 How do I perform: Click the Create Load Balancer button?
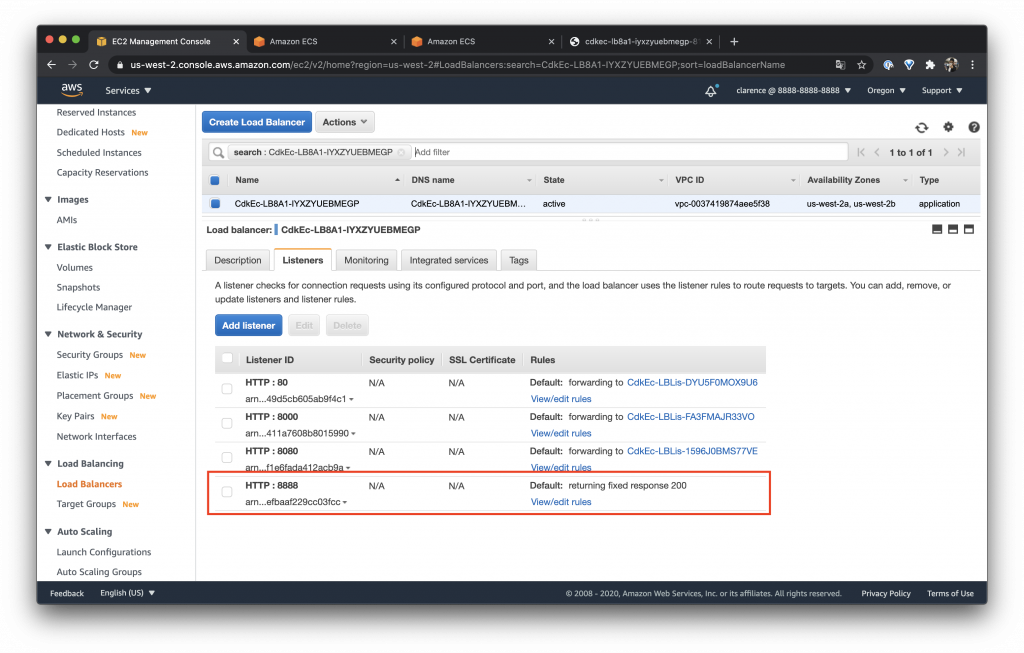coord(257,122)
